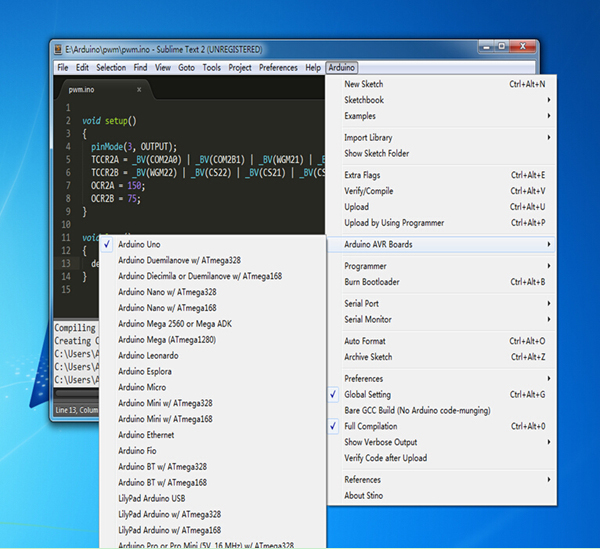Open the Help menu
This screenshot has width=600, height=549.
tap(313, 68)
